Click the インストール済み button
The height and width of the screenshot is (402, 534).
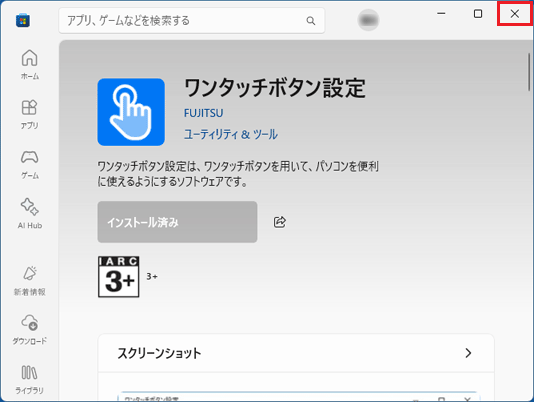click(177, 222)
